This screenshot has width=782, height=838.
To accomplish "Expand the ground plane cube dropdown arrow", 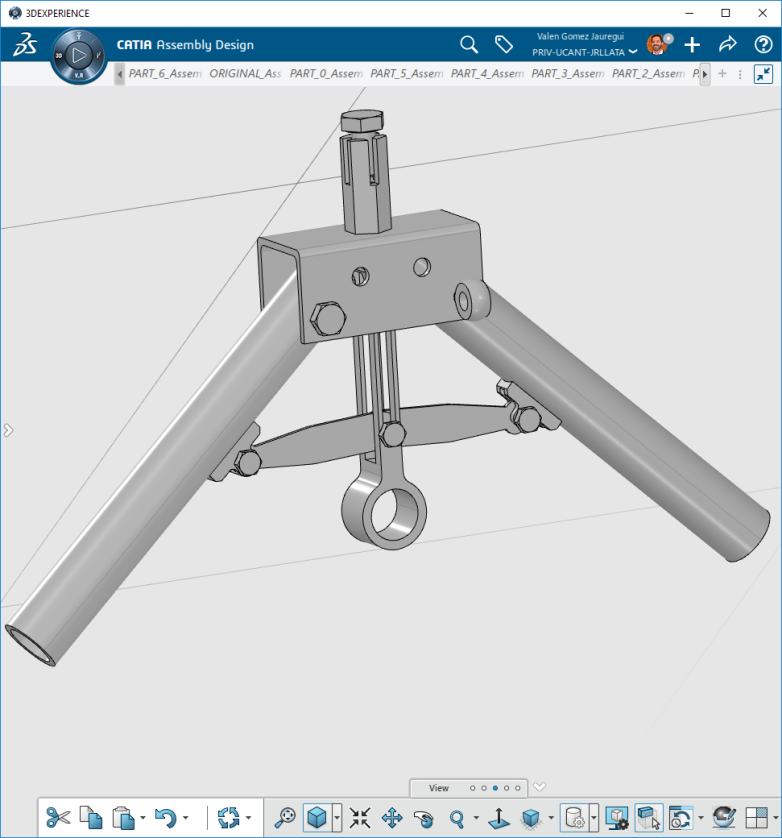I will coord(551,818).
